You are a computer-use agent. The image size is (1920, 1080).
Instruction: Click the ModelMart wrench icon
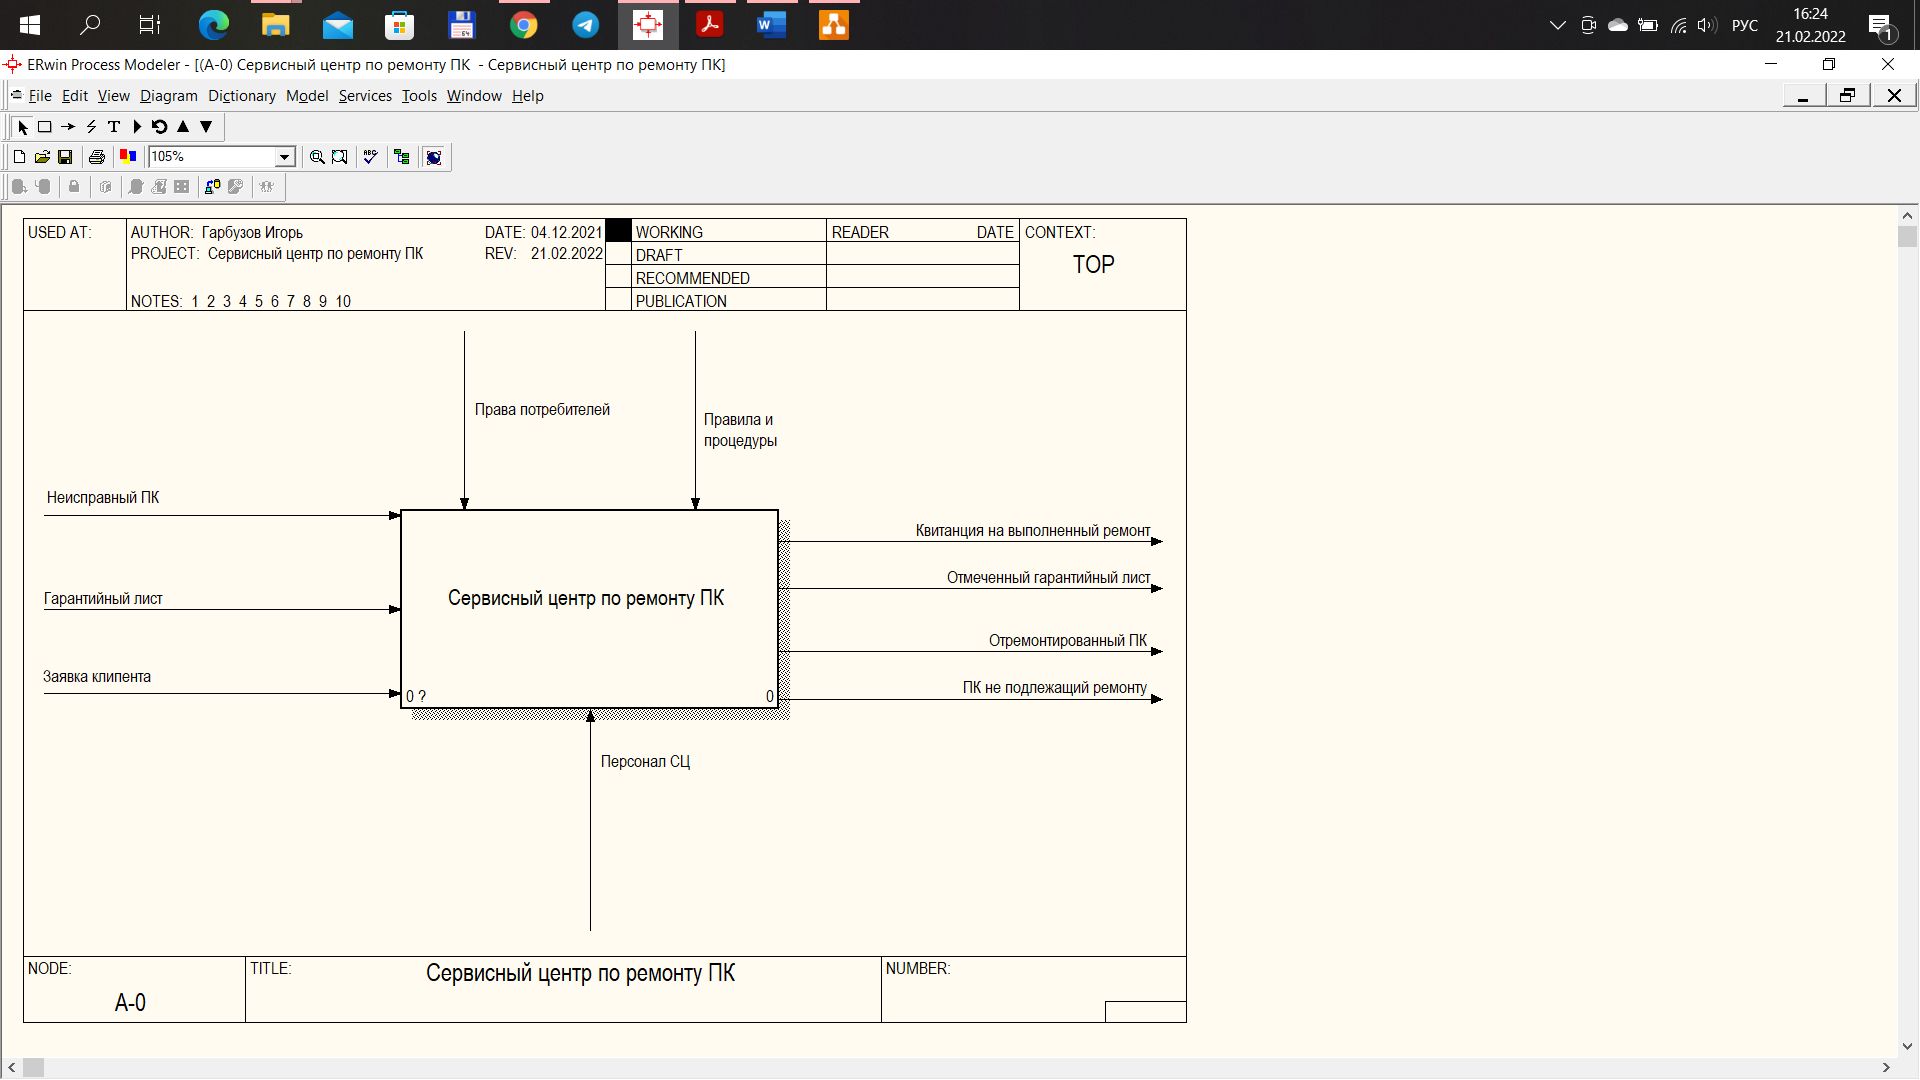pos(236,187)
